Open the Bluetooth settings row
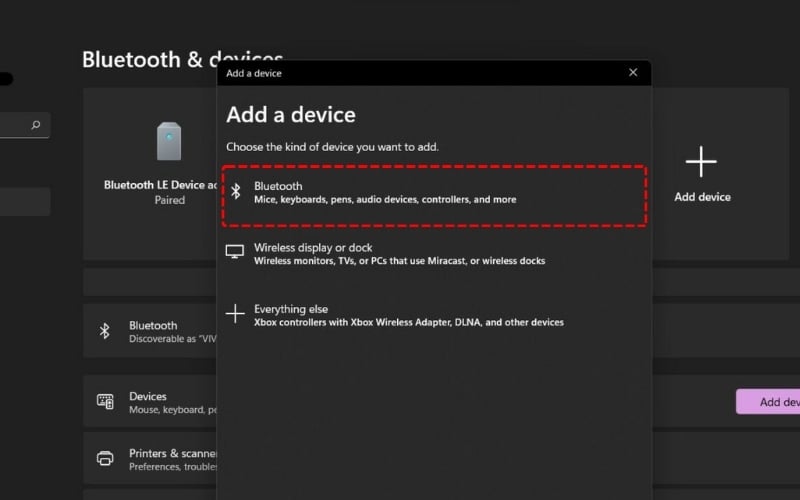 tap(150, 331)
